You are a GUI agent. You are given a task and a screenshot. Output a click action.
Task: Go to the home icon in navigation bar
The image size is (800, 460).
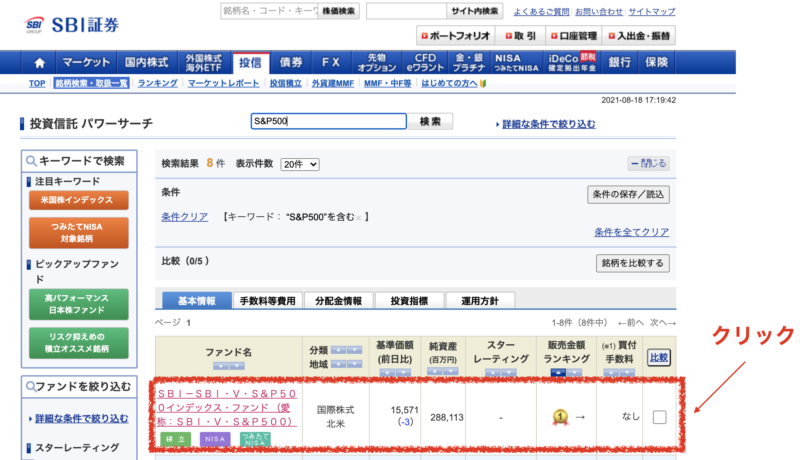point(39,63)
